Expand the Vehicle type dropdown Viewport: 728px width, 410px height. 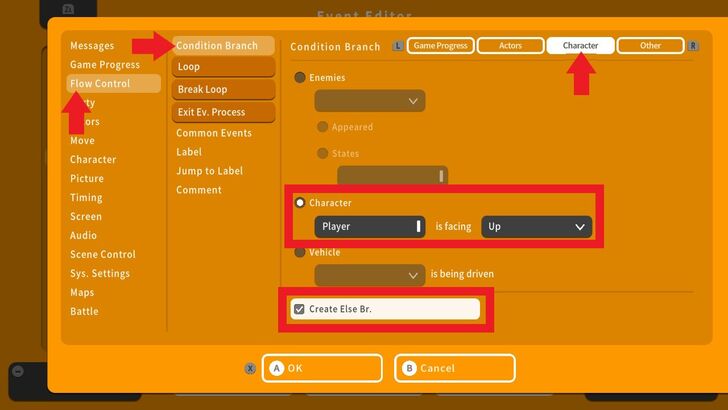tap(369, 275)
